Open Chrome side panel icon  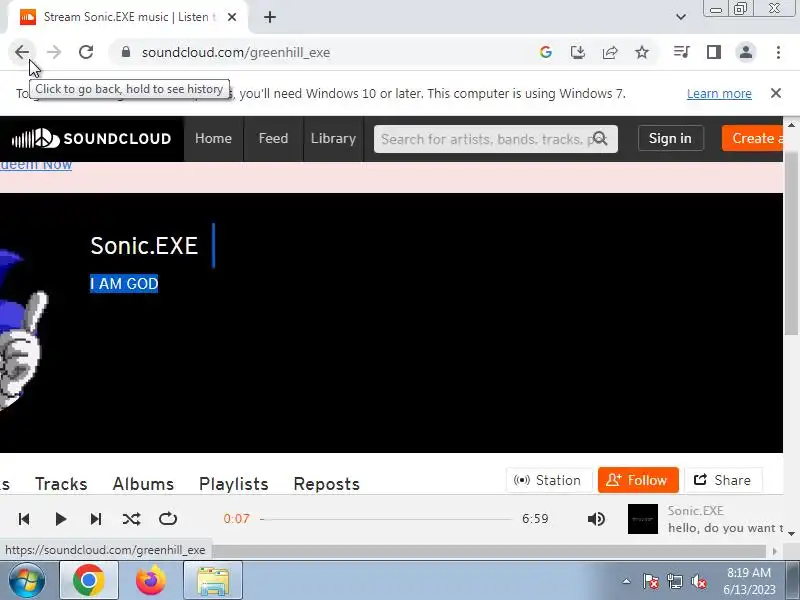(714, 52)
